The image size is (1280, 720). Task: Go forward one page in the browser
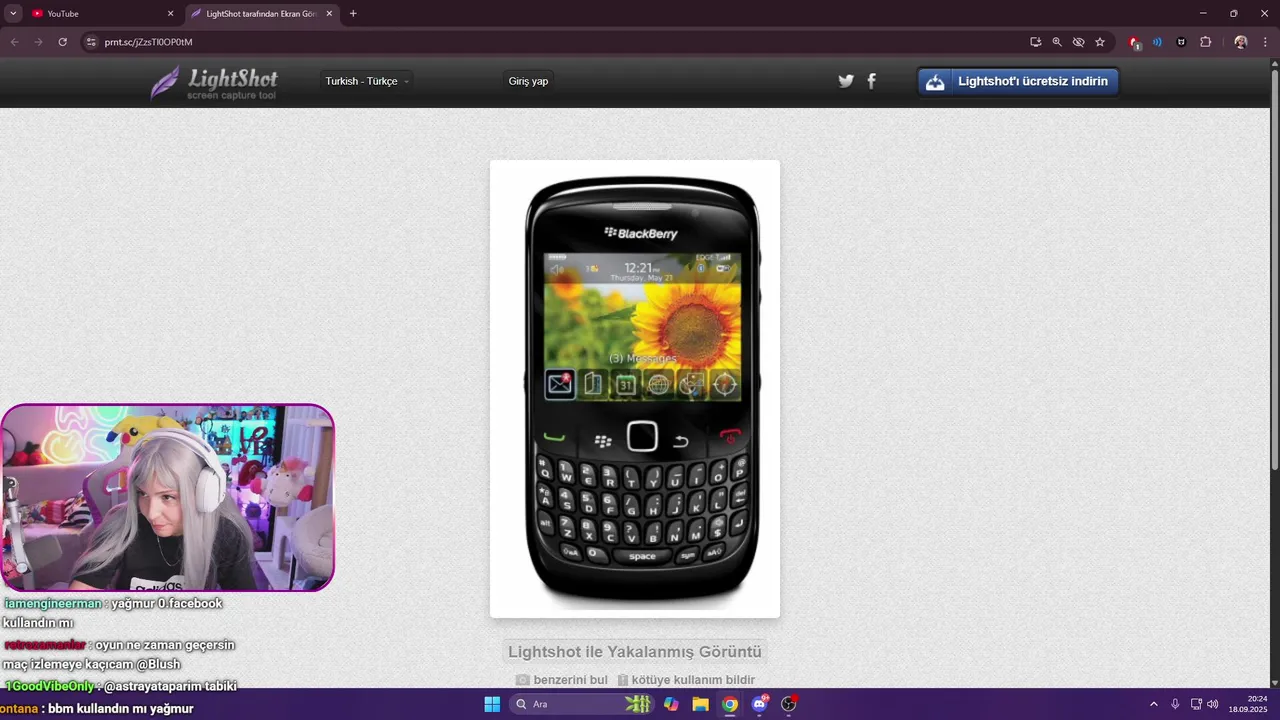(x=38, y=42)
